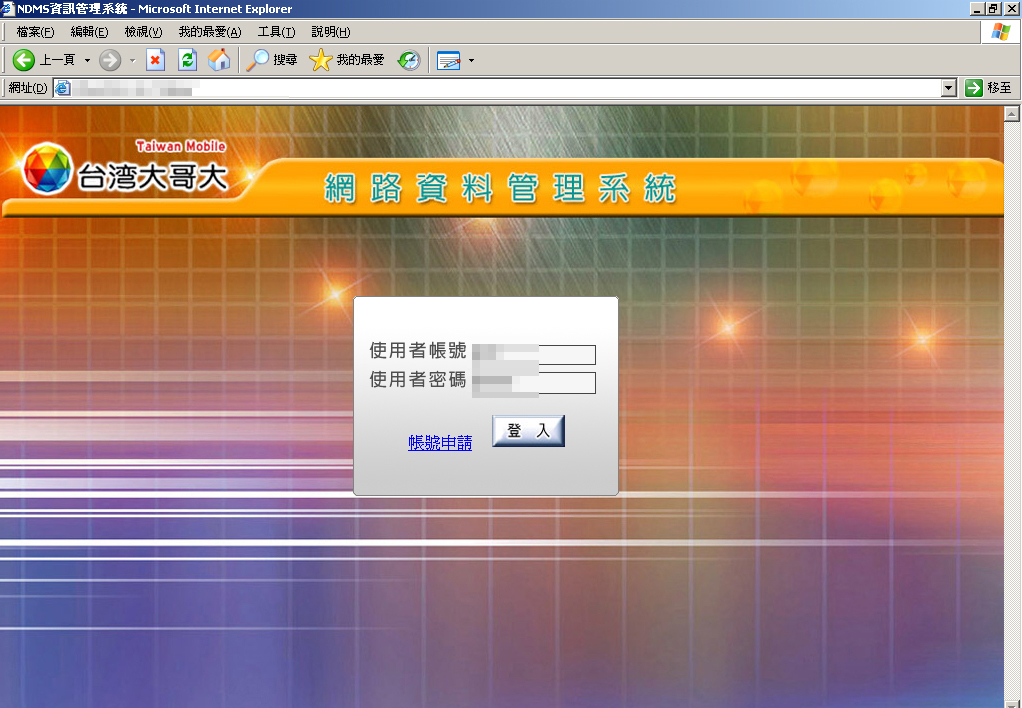Open Favorites (我的最愛) star in toolbar
Viewport: 1022px width, 708px height.
click(320, 60)
